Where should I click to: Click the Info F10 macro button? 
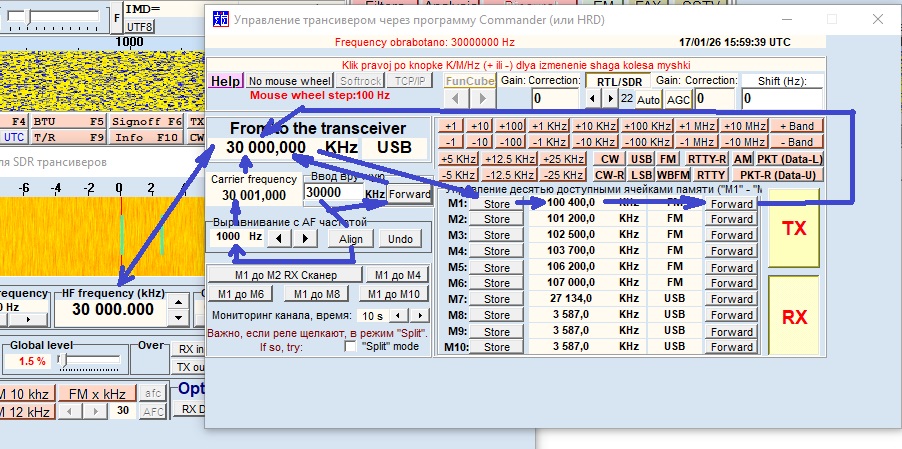click(147, 138)
